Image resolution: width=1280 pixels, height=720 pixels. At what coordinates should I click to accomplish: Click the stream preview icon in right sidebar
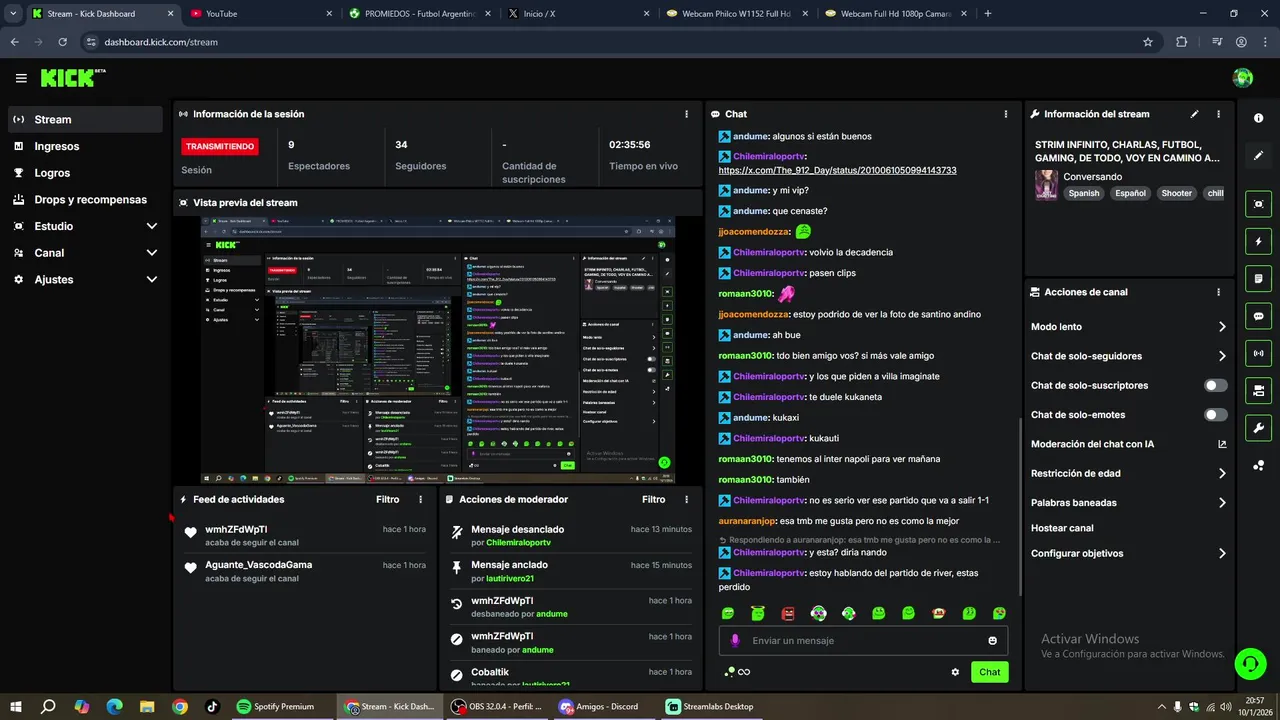coord(1258,204)
